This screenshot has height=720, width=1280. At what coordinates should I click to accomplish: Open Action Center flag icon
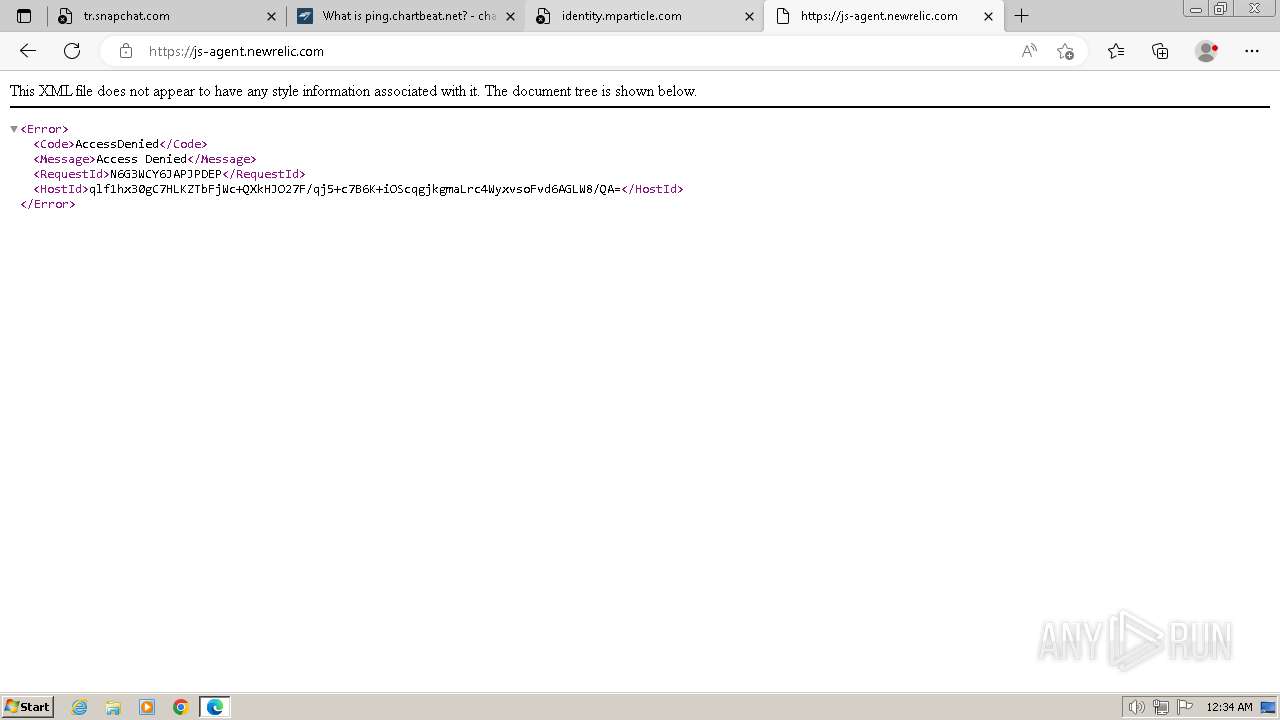[x=1185, y=707]
